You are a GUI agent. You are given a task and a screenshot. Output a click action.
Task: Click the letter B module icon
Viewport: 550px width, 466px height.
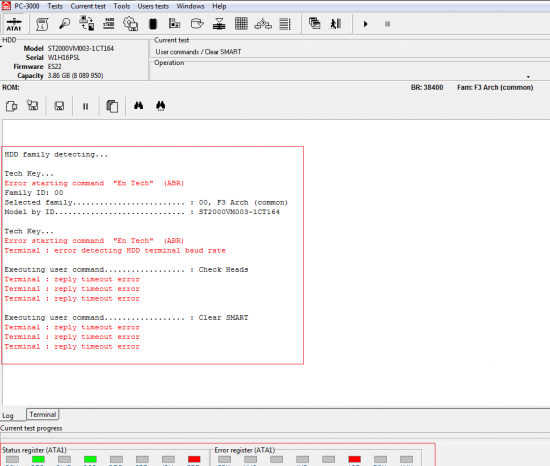pyautogui.click(x=174, y=23)
